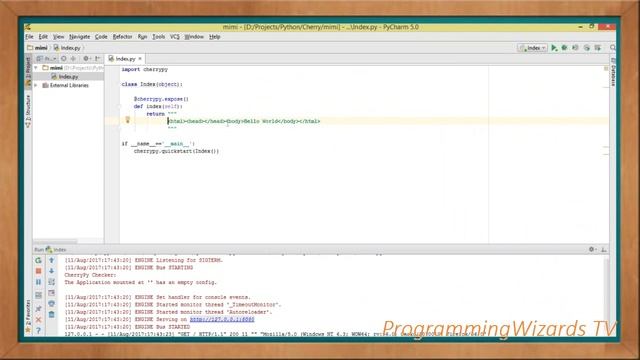This screenshot has width=640, height=360.
Task: Toggle scroll to end in console toolbar
Action: [x=51, y=293]
